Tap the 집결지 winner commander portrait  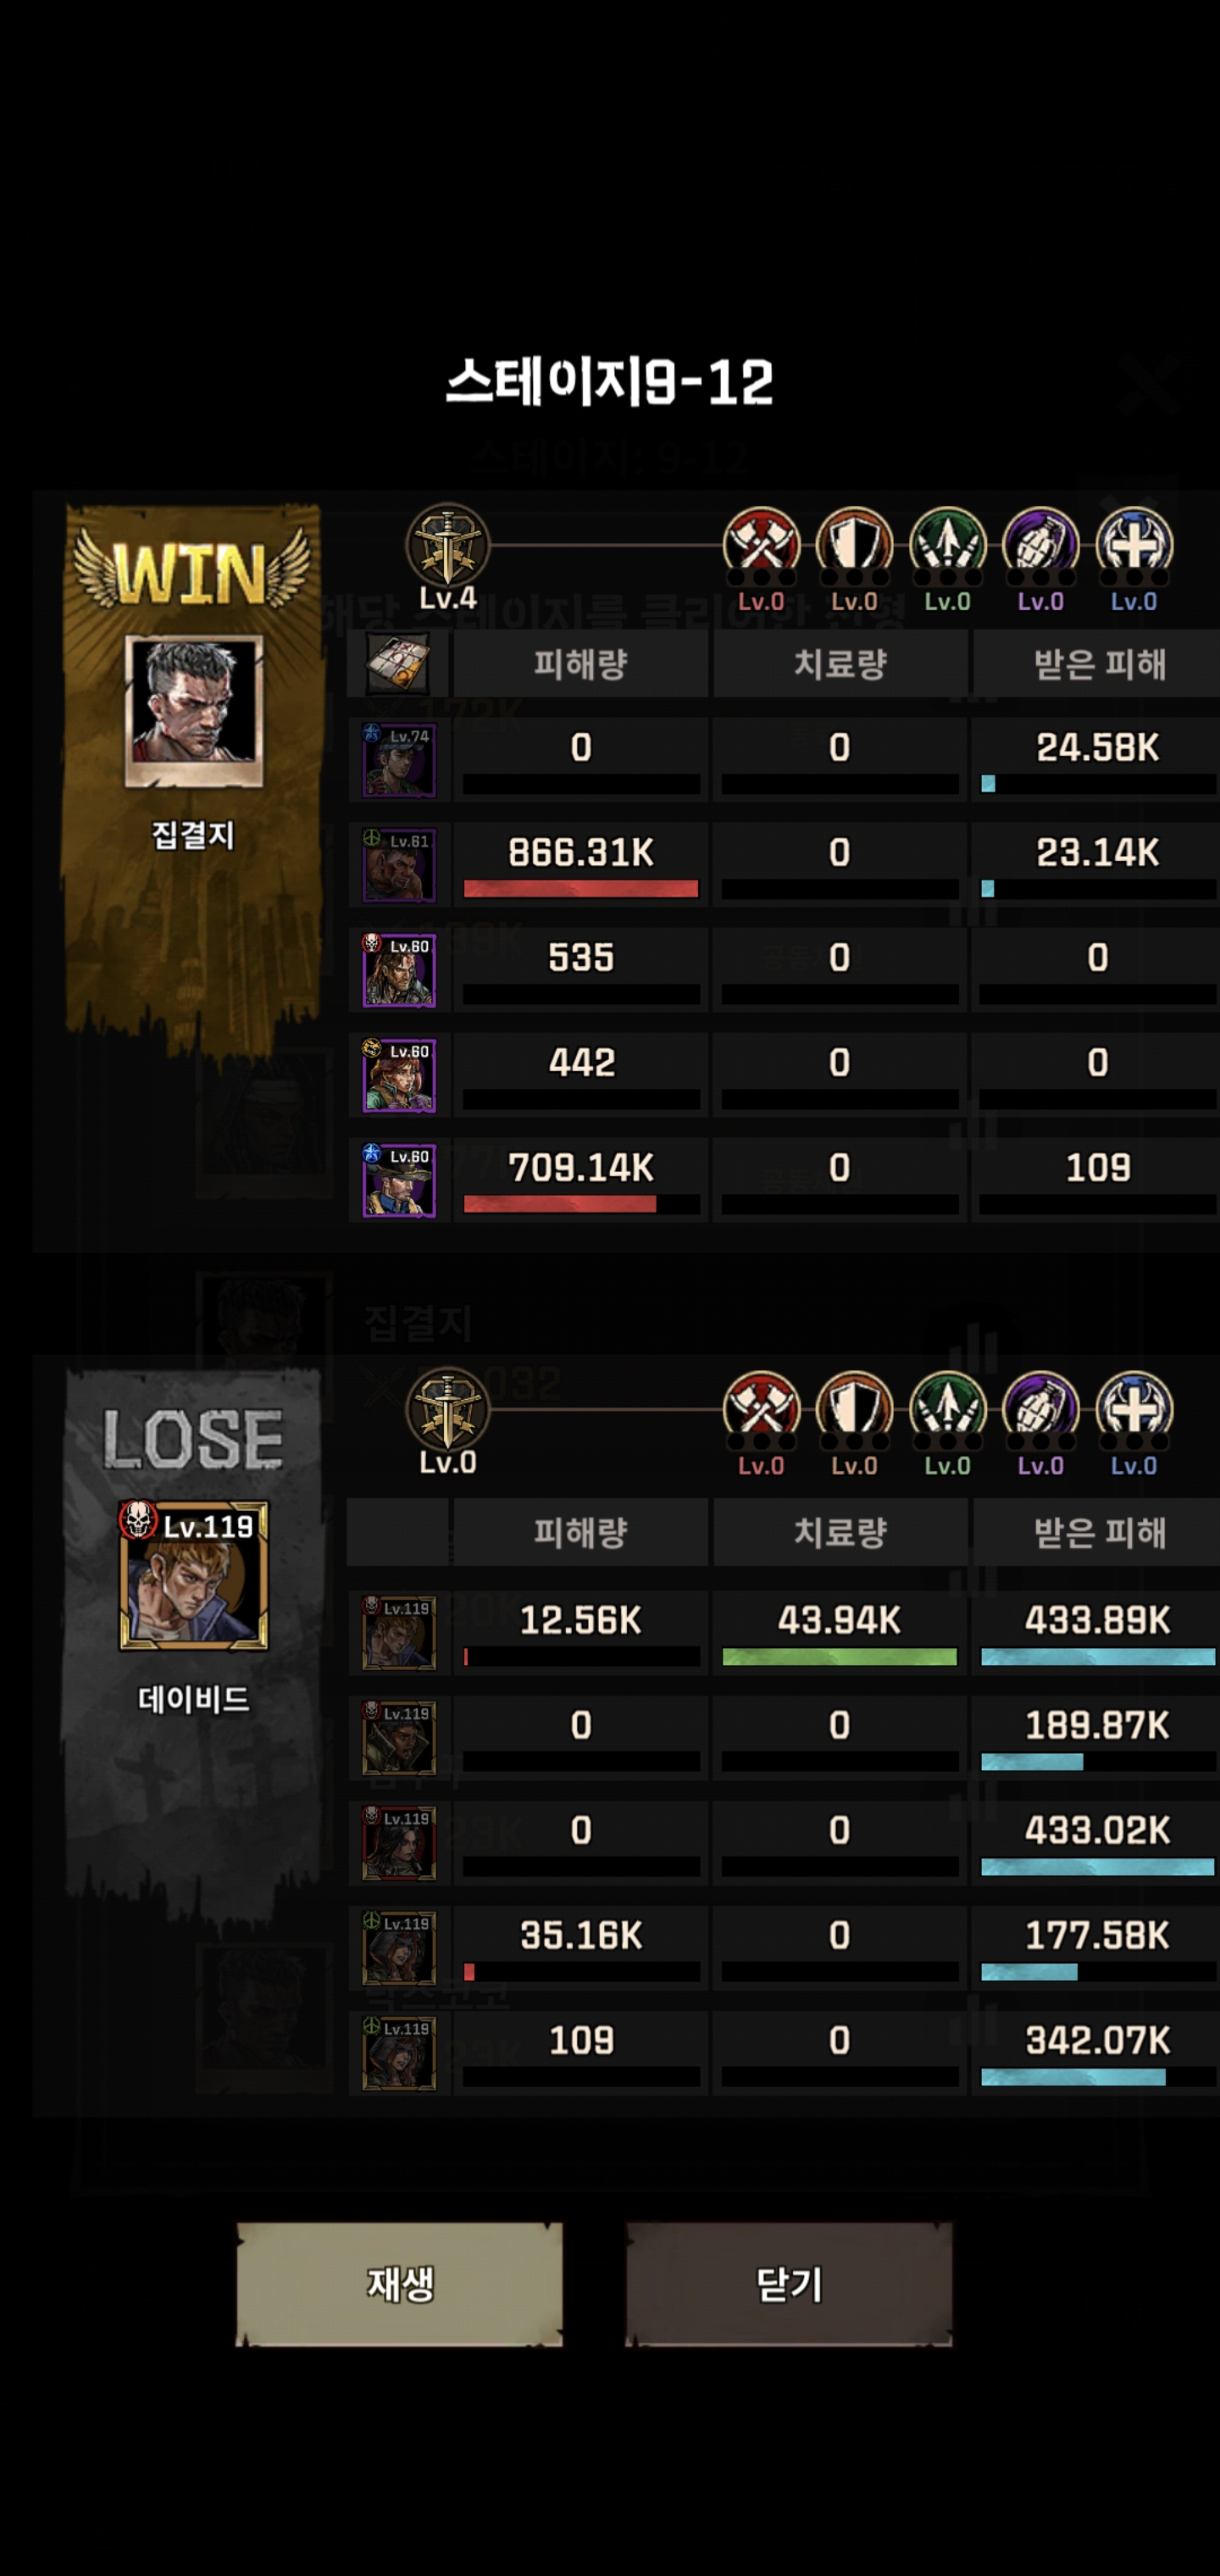click(194, 711)
